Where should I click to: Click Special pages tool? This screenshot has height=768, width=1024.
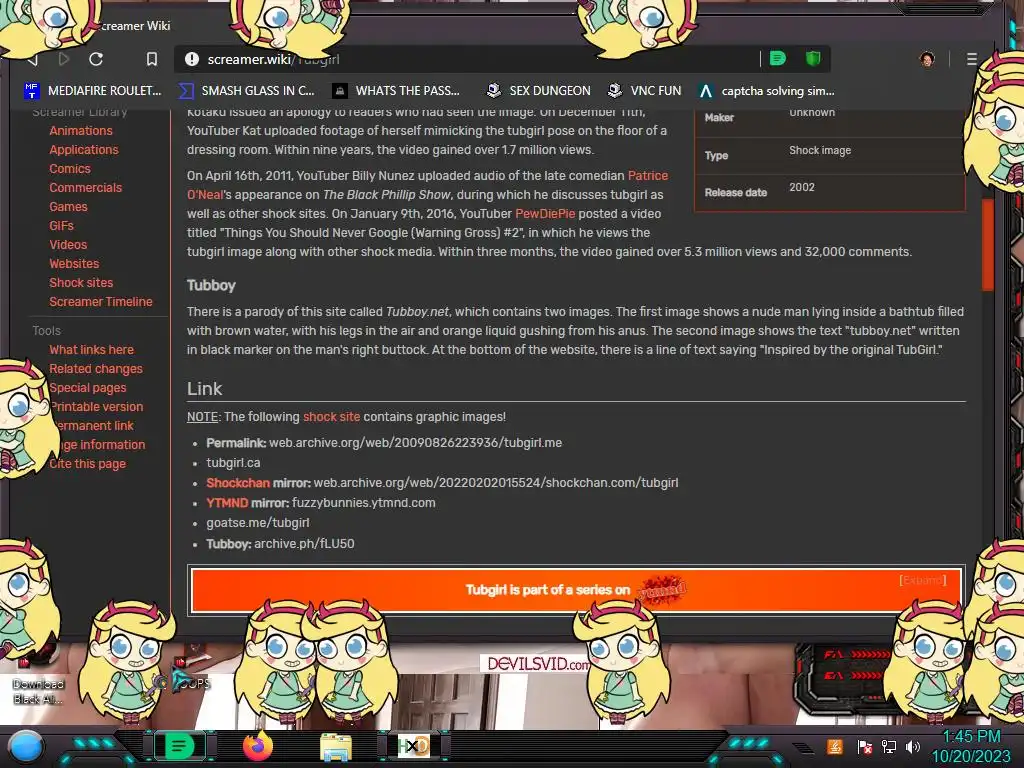[88, 387]
